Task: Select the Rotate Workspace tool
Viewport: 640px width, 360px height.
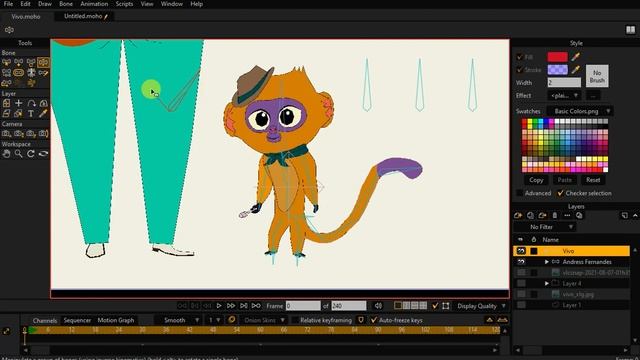Action: 31,154
